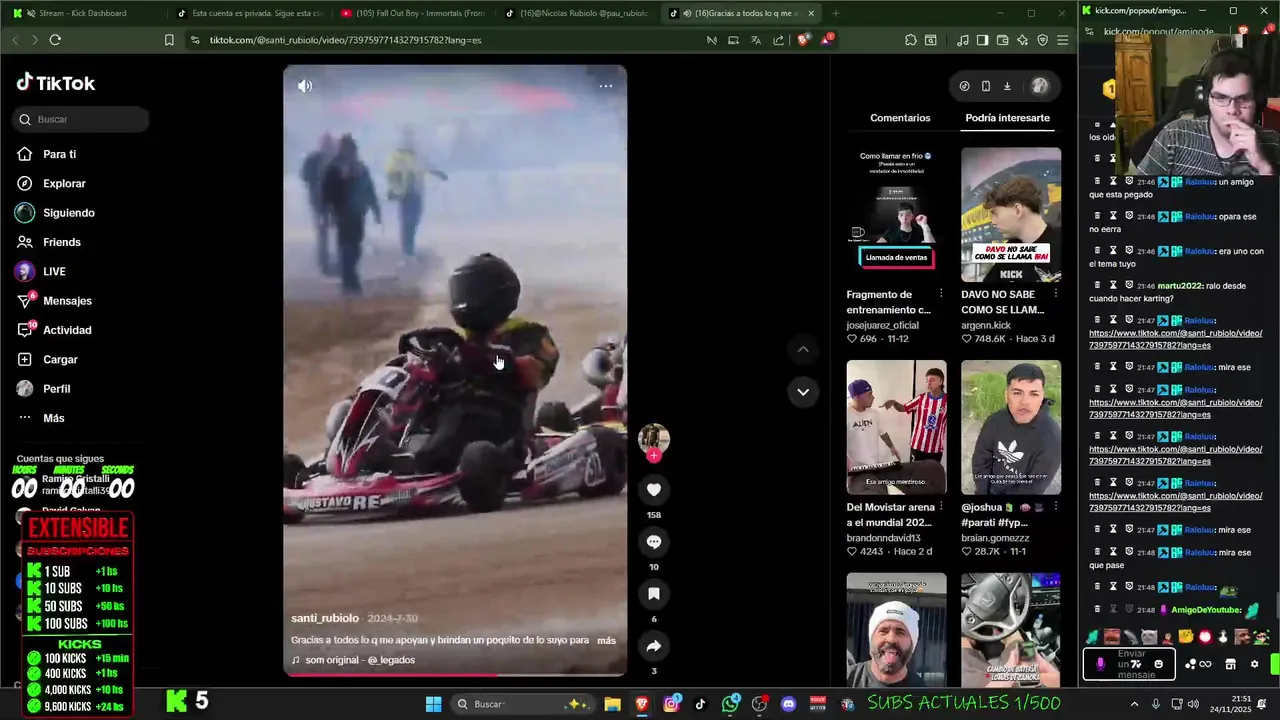The width and height of the screenshot is (1280, 720).
Task: Click the phone app icon in top pill
Action: [986, 86]
